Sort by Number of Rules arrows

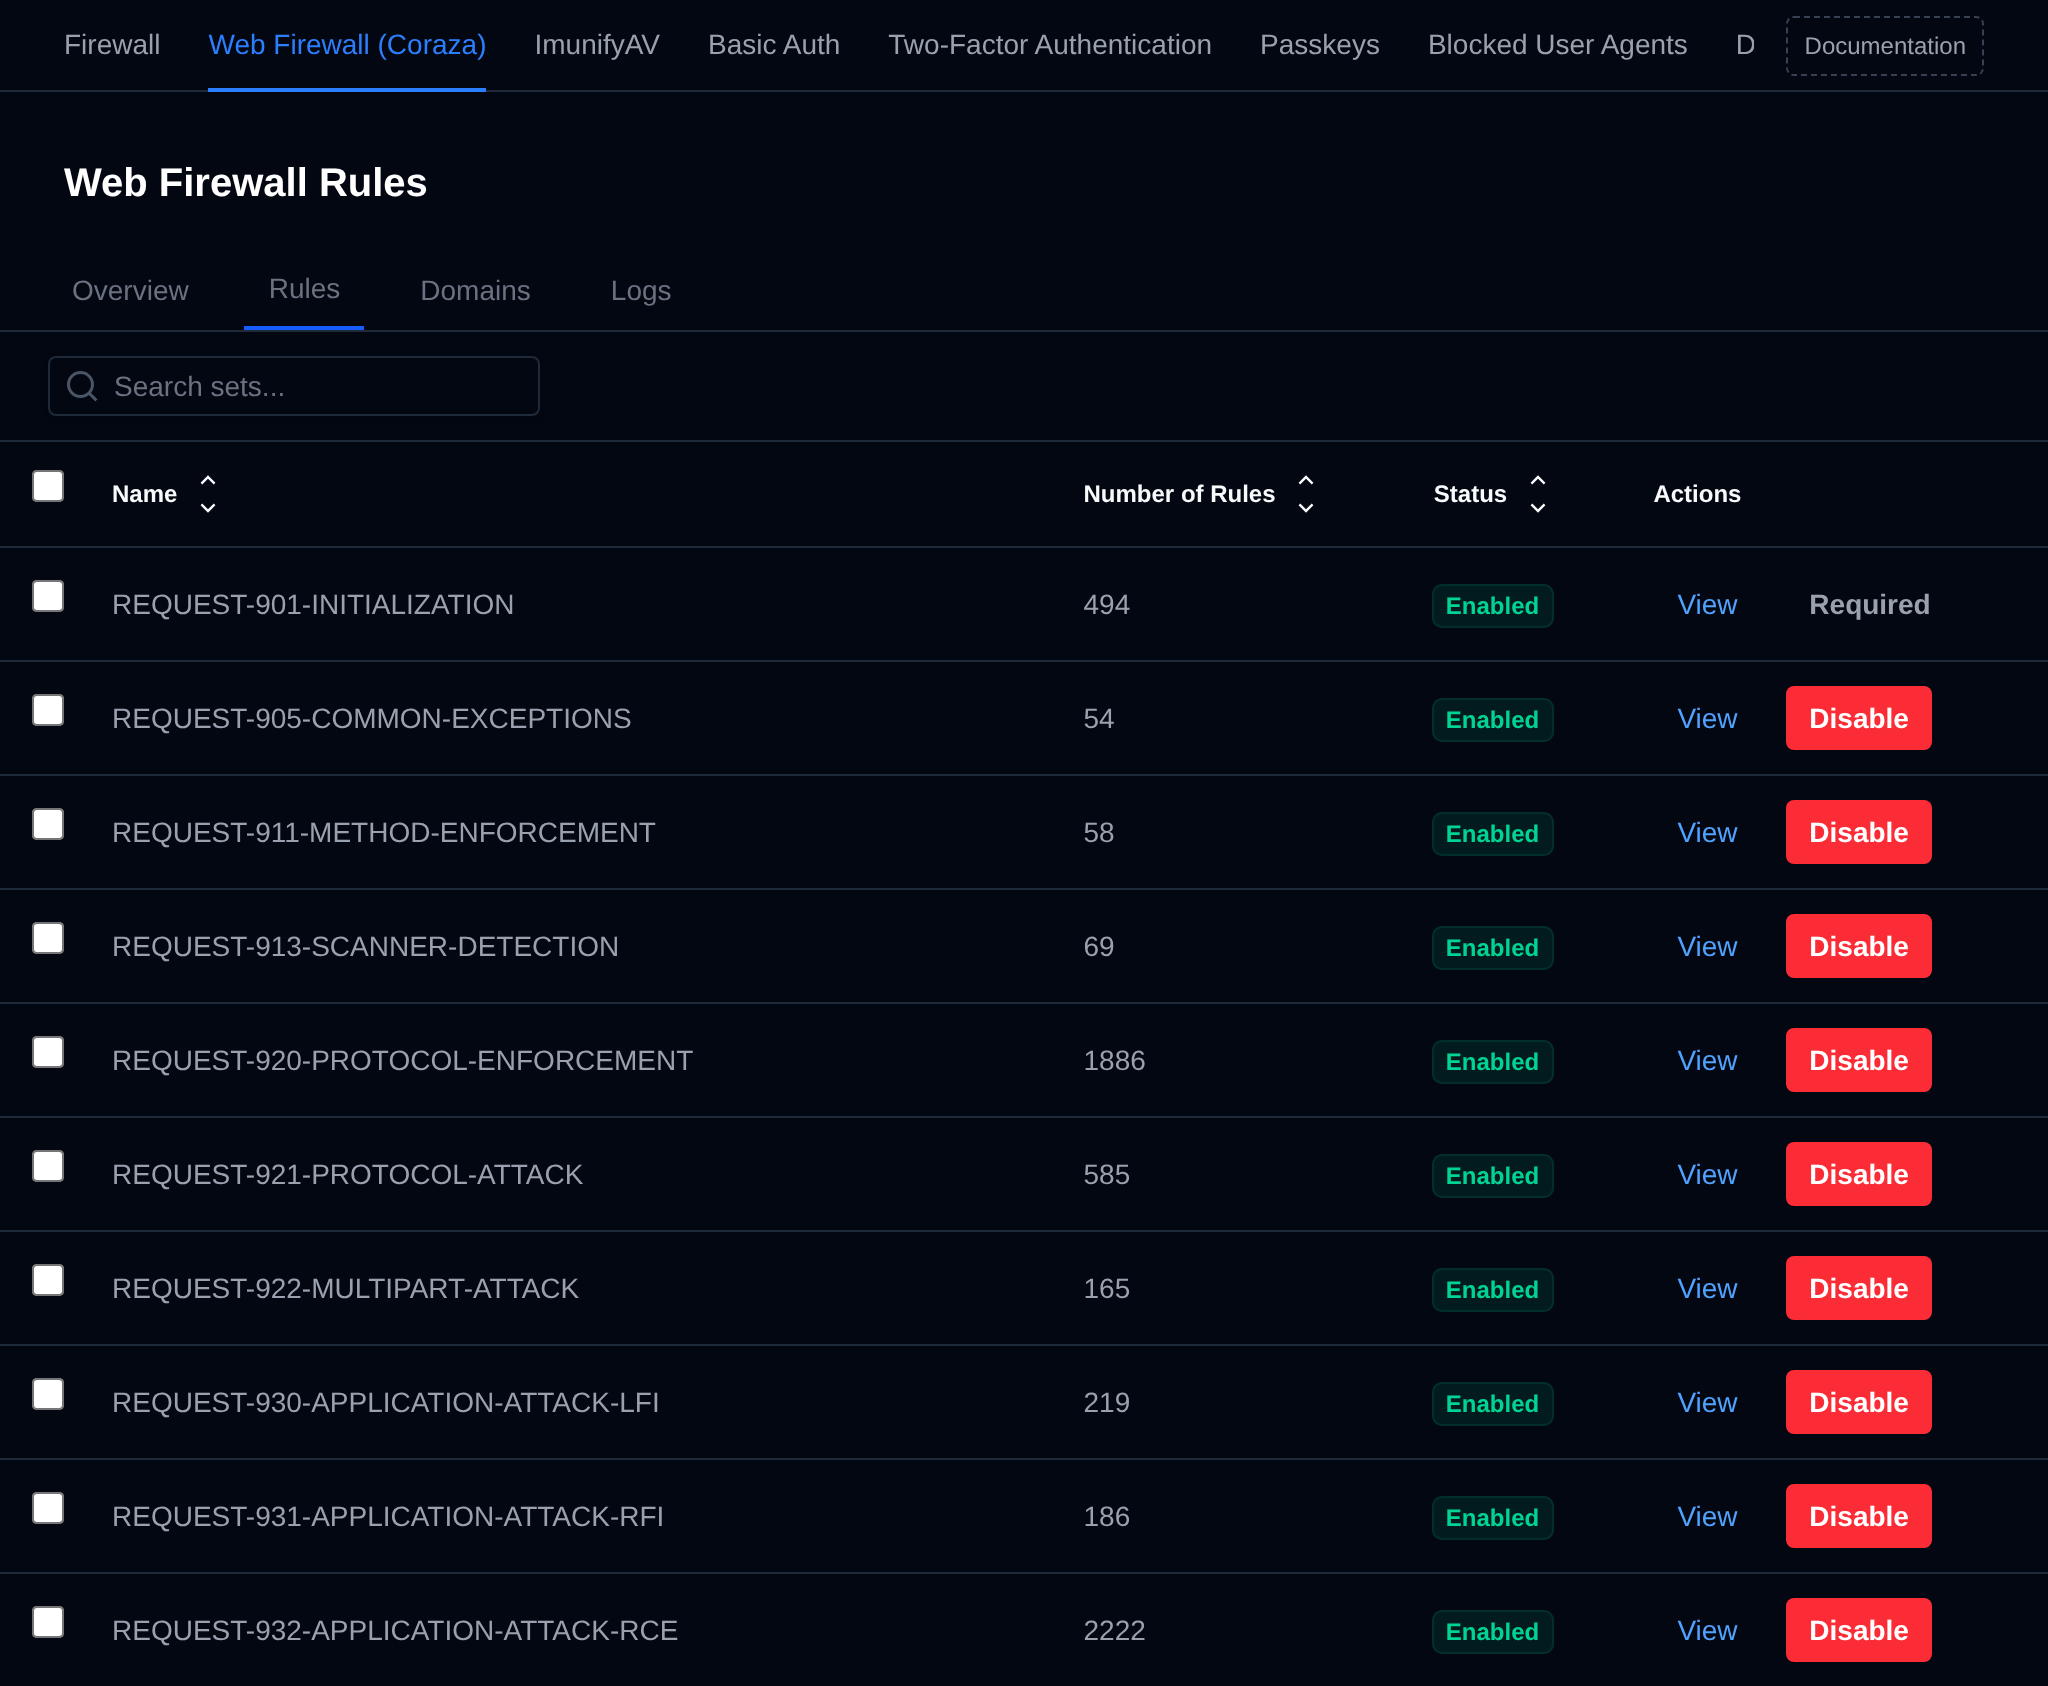(x=1306, y=494)
